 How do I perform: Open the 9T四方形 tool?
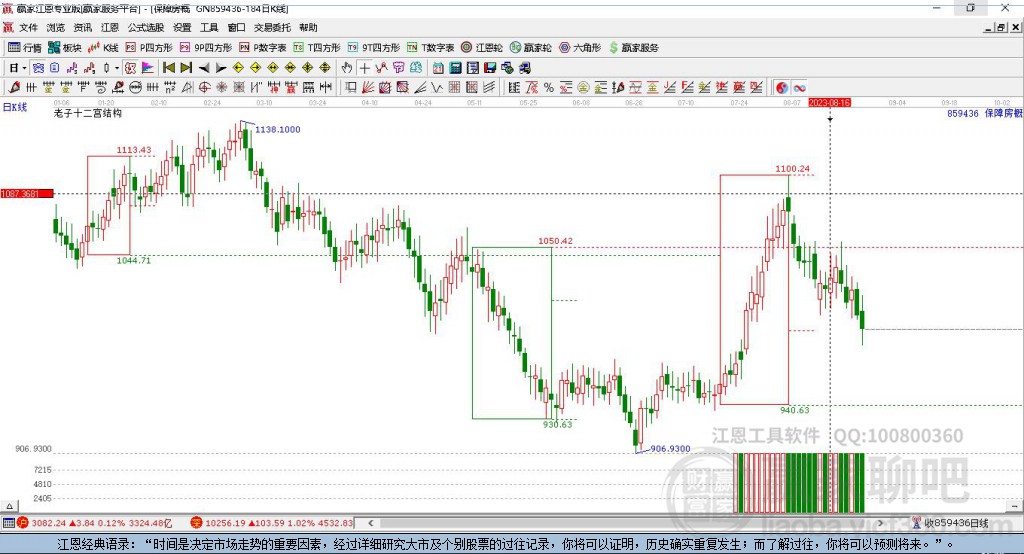coord(374,48)
